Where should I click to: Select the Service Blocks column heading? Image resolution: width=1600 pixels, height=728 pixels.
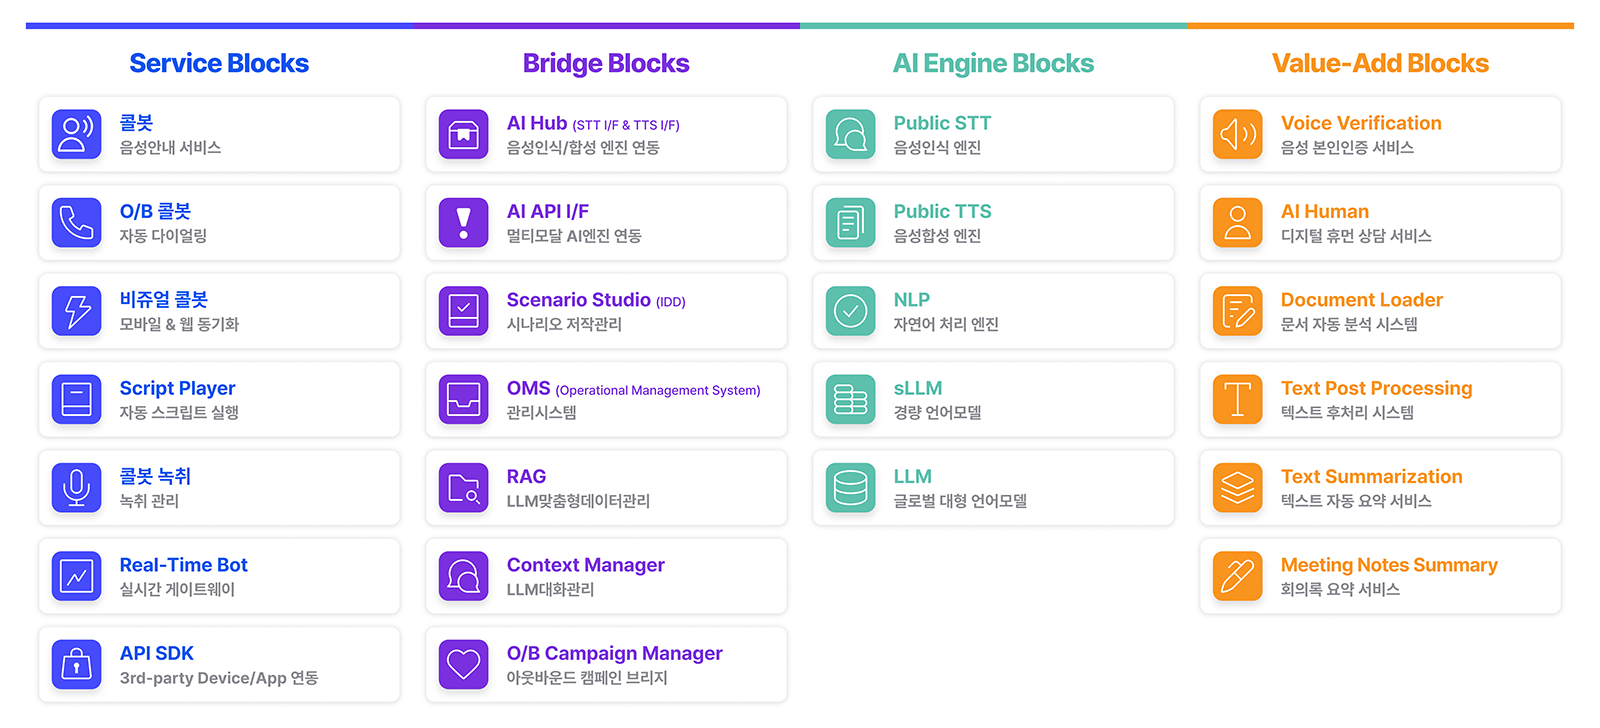[x=219, y=63]
